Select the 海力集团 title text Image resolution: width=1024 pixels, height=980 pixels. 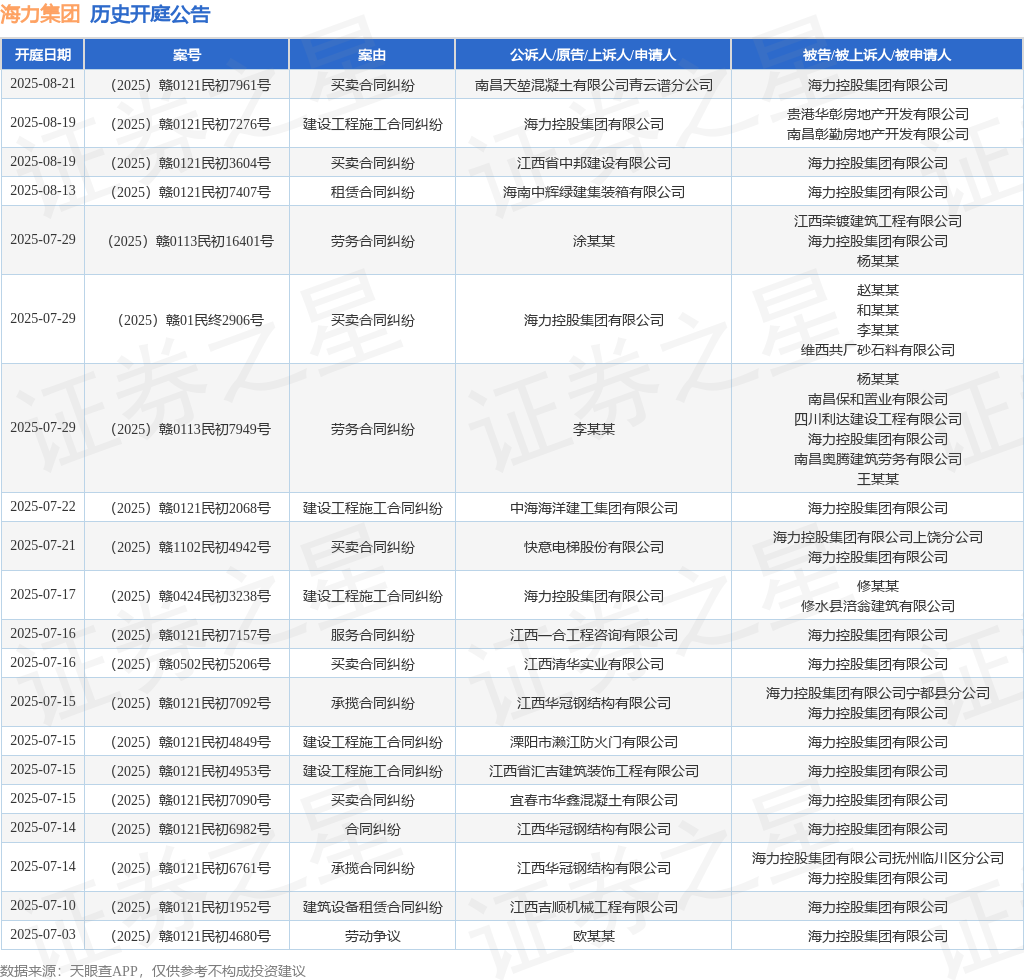40,14
